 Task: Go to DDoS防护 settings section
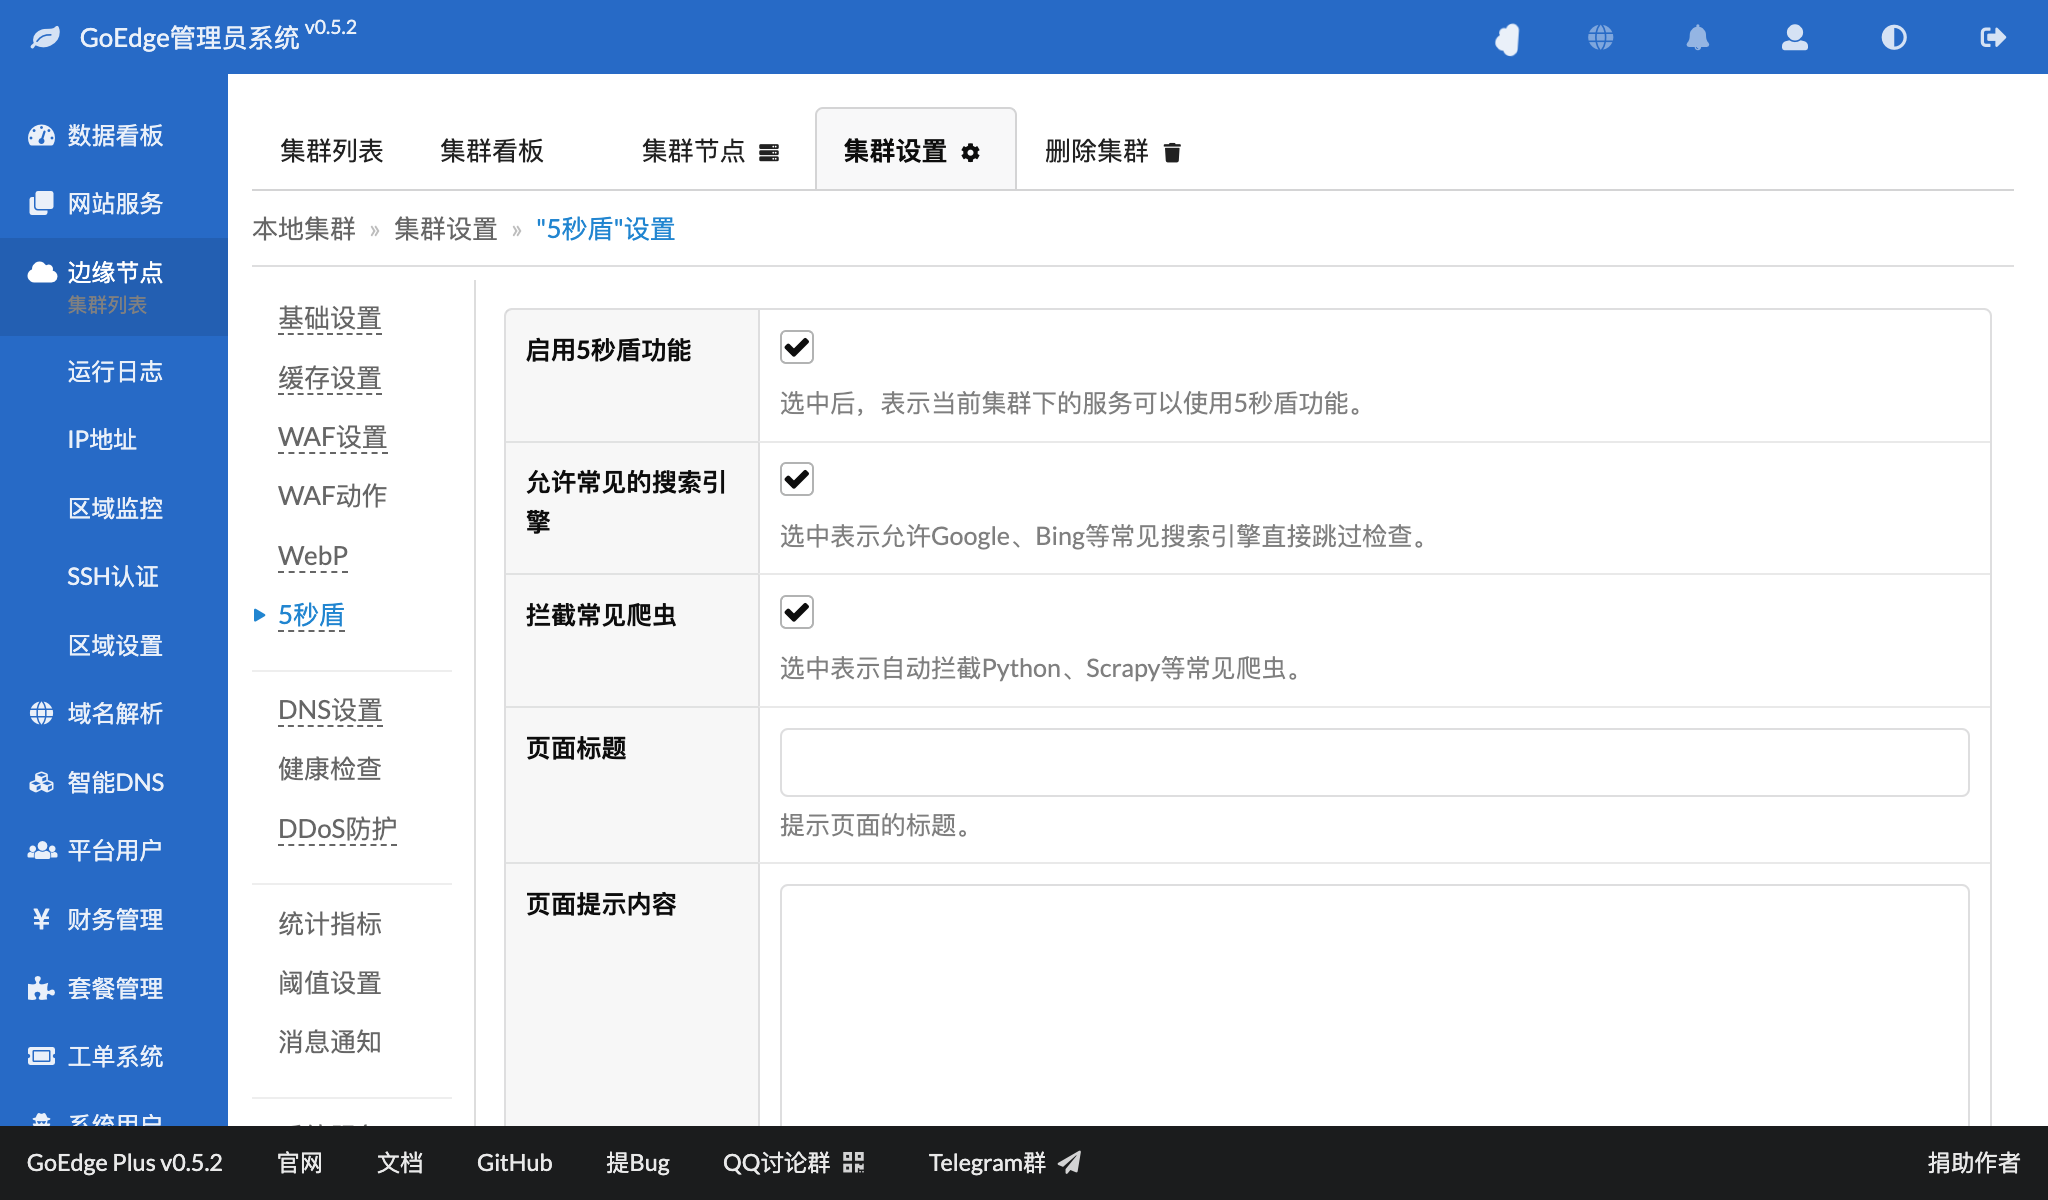coord(337,829)
